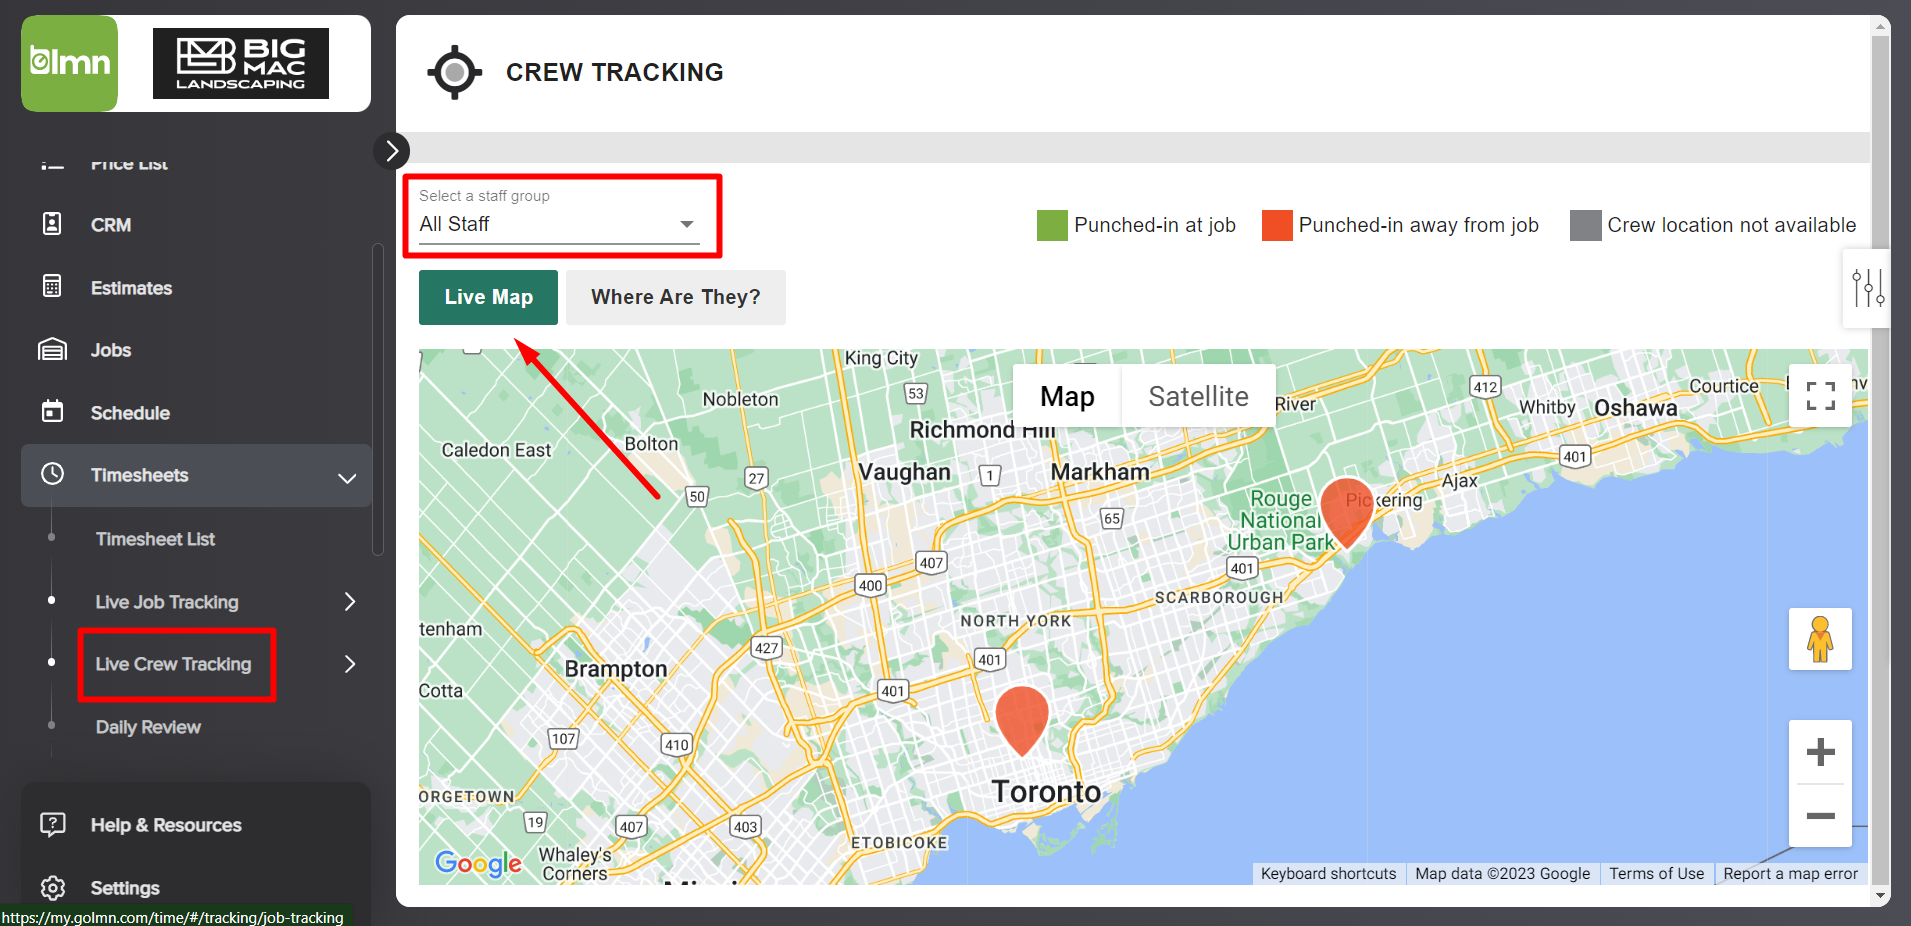Click the Live Map button
The image size is (1911, 926).
click(488, 297)
